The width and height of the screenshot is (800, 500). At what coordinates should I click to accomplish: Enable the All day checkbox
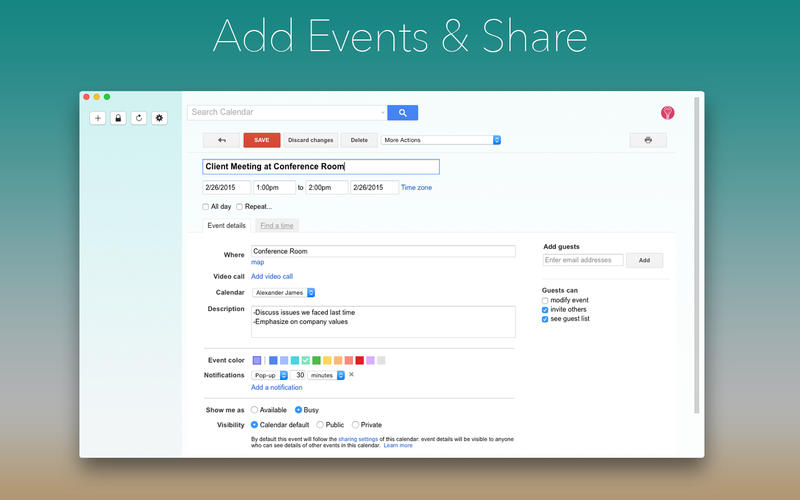point(206,207)
